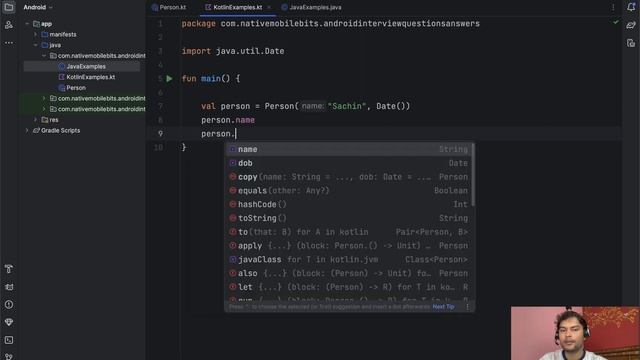This screenshot has width=640, height=360.
Task: Select KotlinExamples.kt in project tree
Action: click(x=87, y=77)
